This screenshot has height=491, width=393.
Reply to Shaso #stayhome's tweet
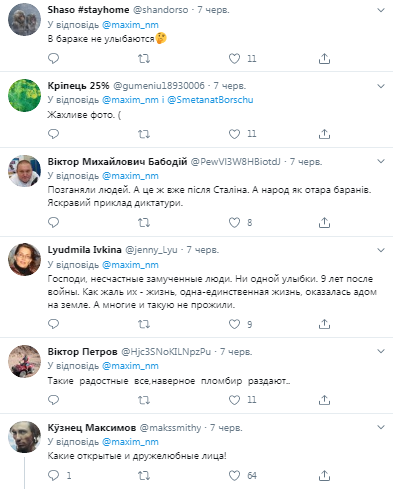[x=53, y=59]
